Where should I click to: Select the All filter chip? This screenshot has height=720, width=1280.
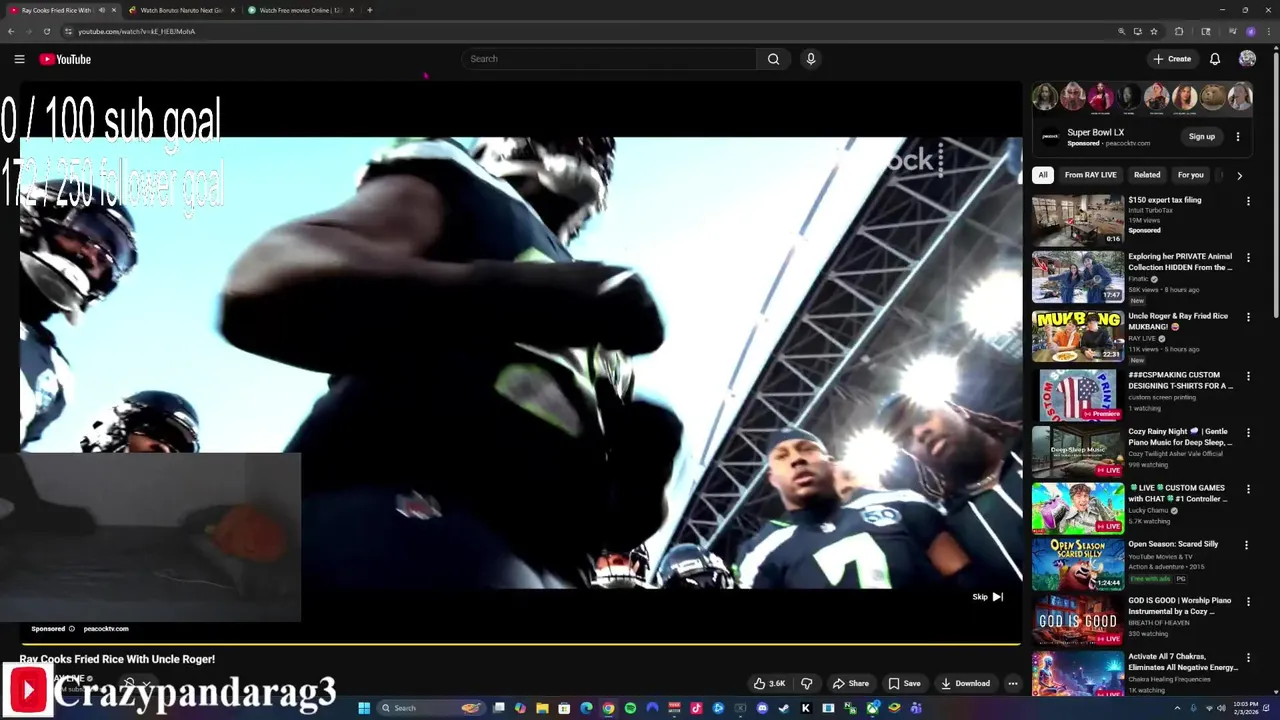(1042, 175)
